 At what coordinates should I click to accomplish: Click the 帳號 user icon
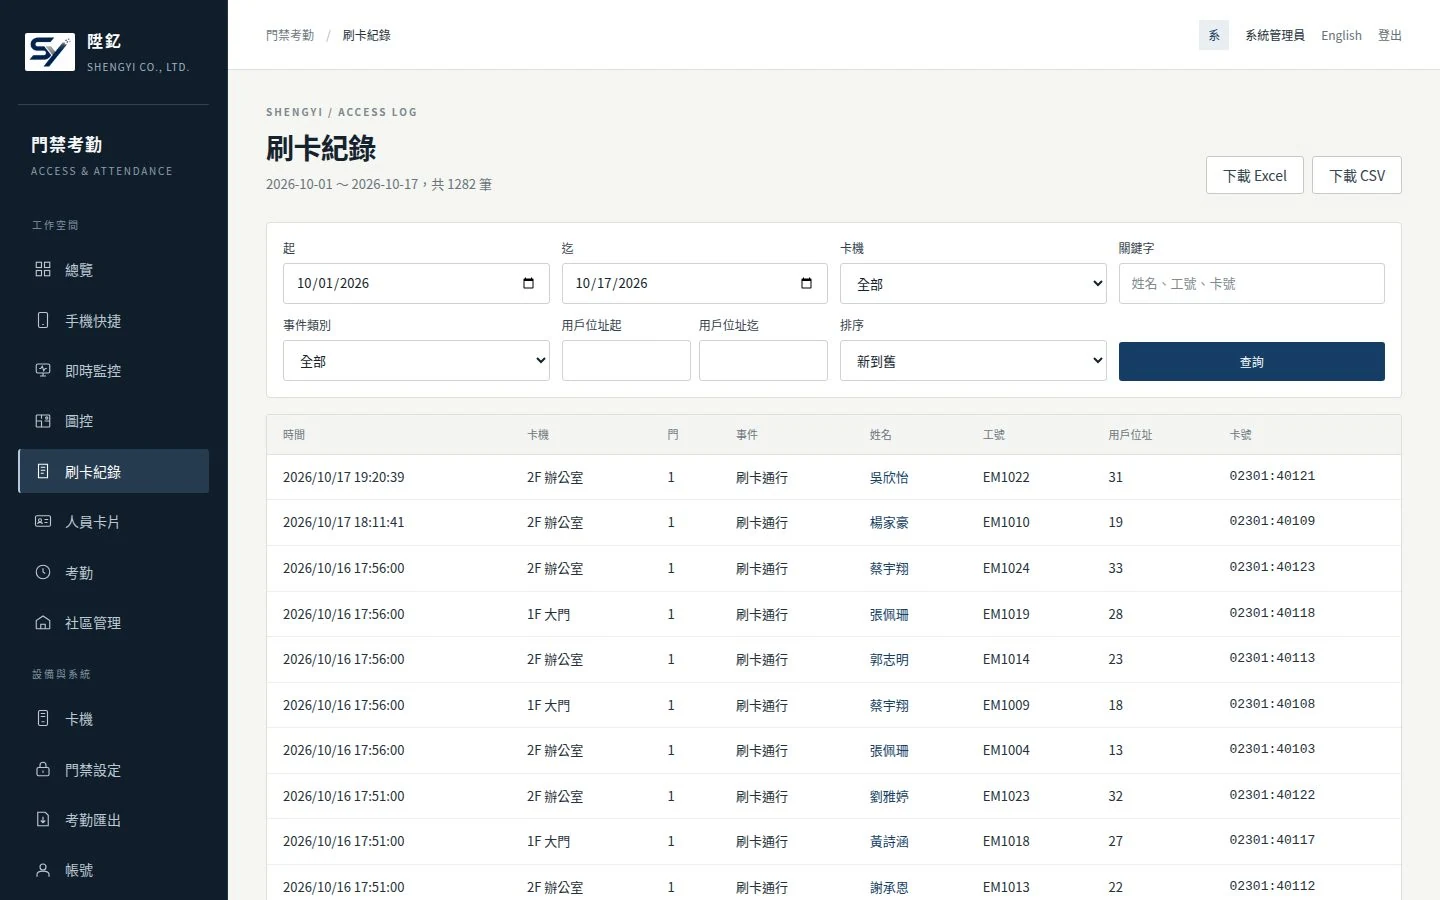pos(43,870)
